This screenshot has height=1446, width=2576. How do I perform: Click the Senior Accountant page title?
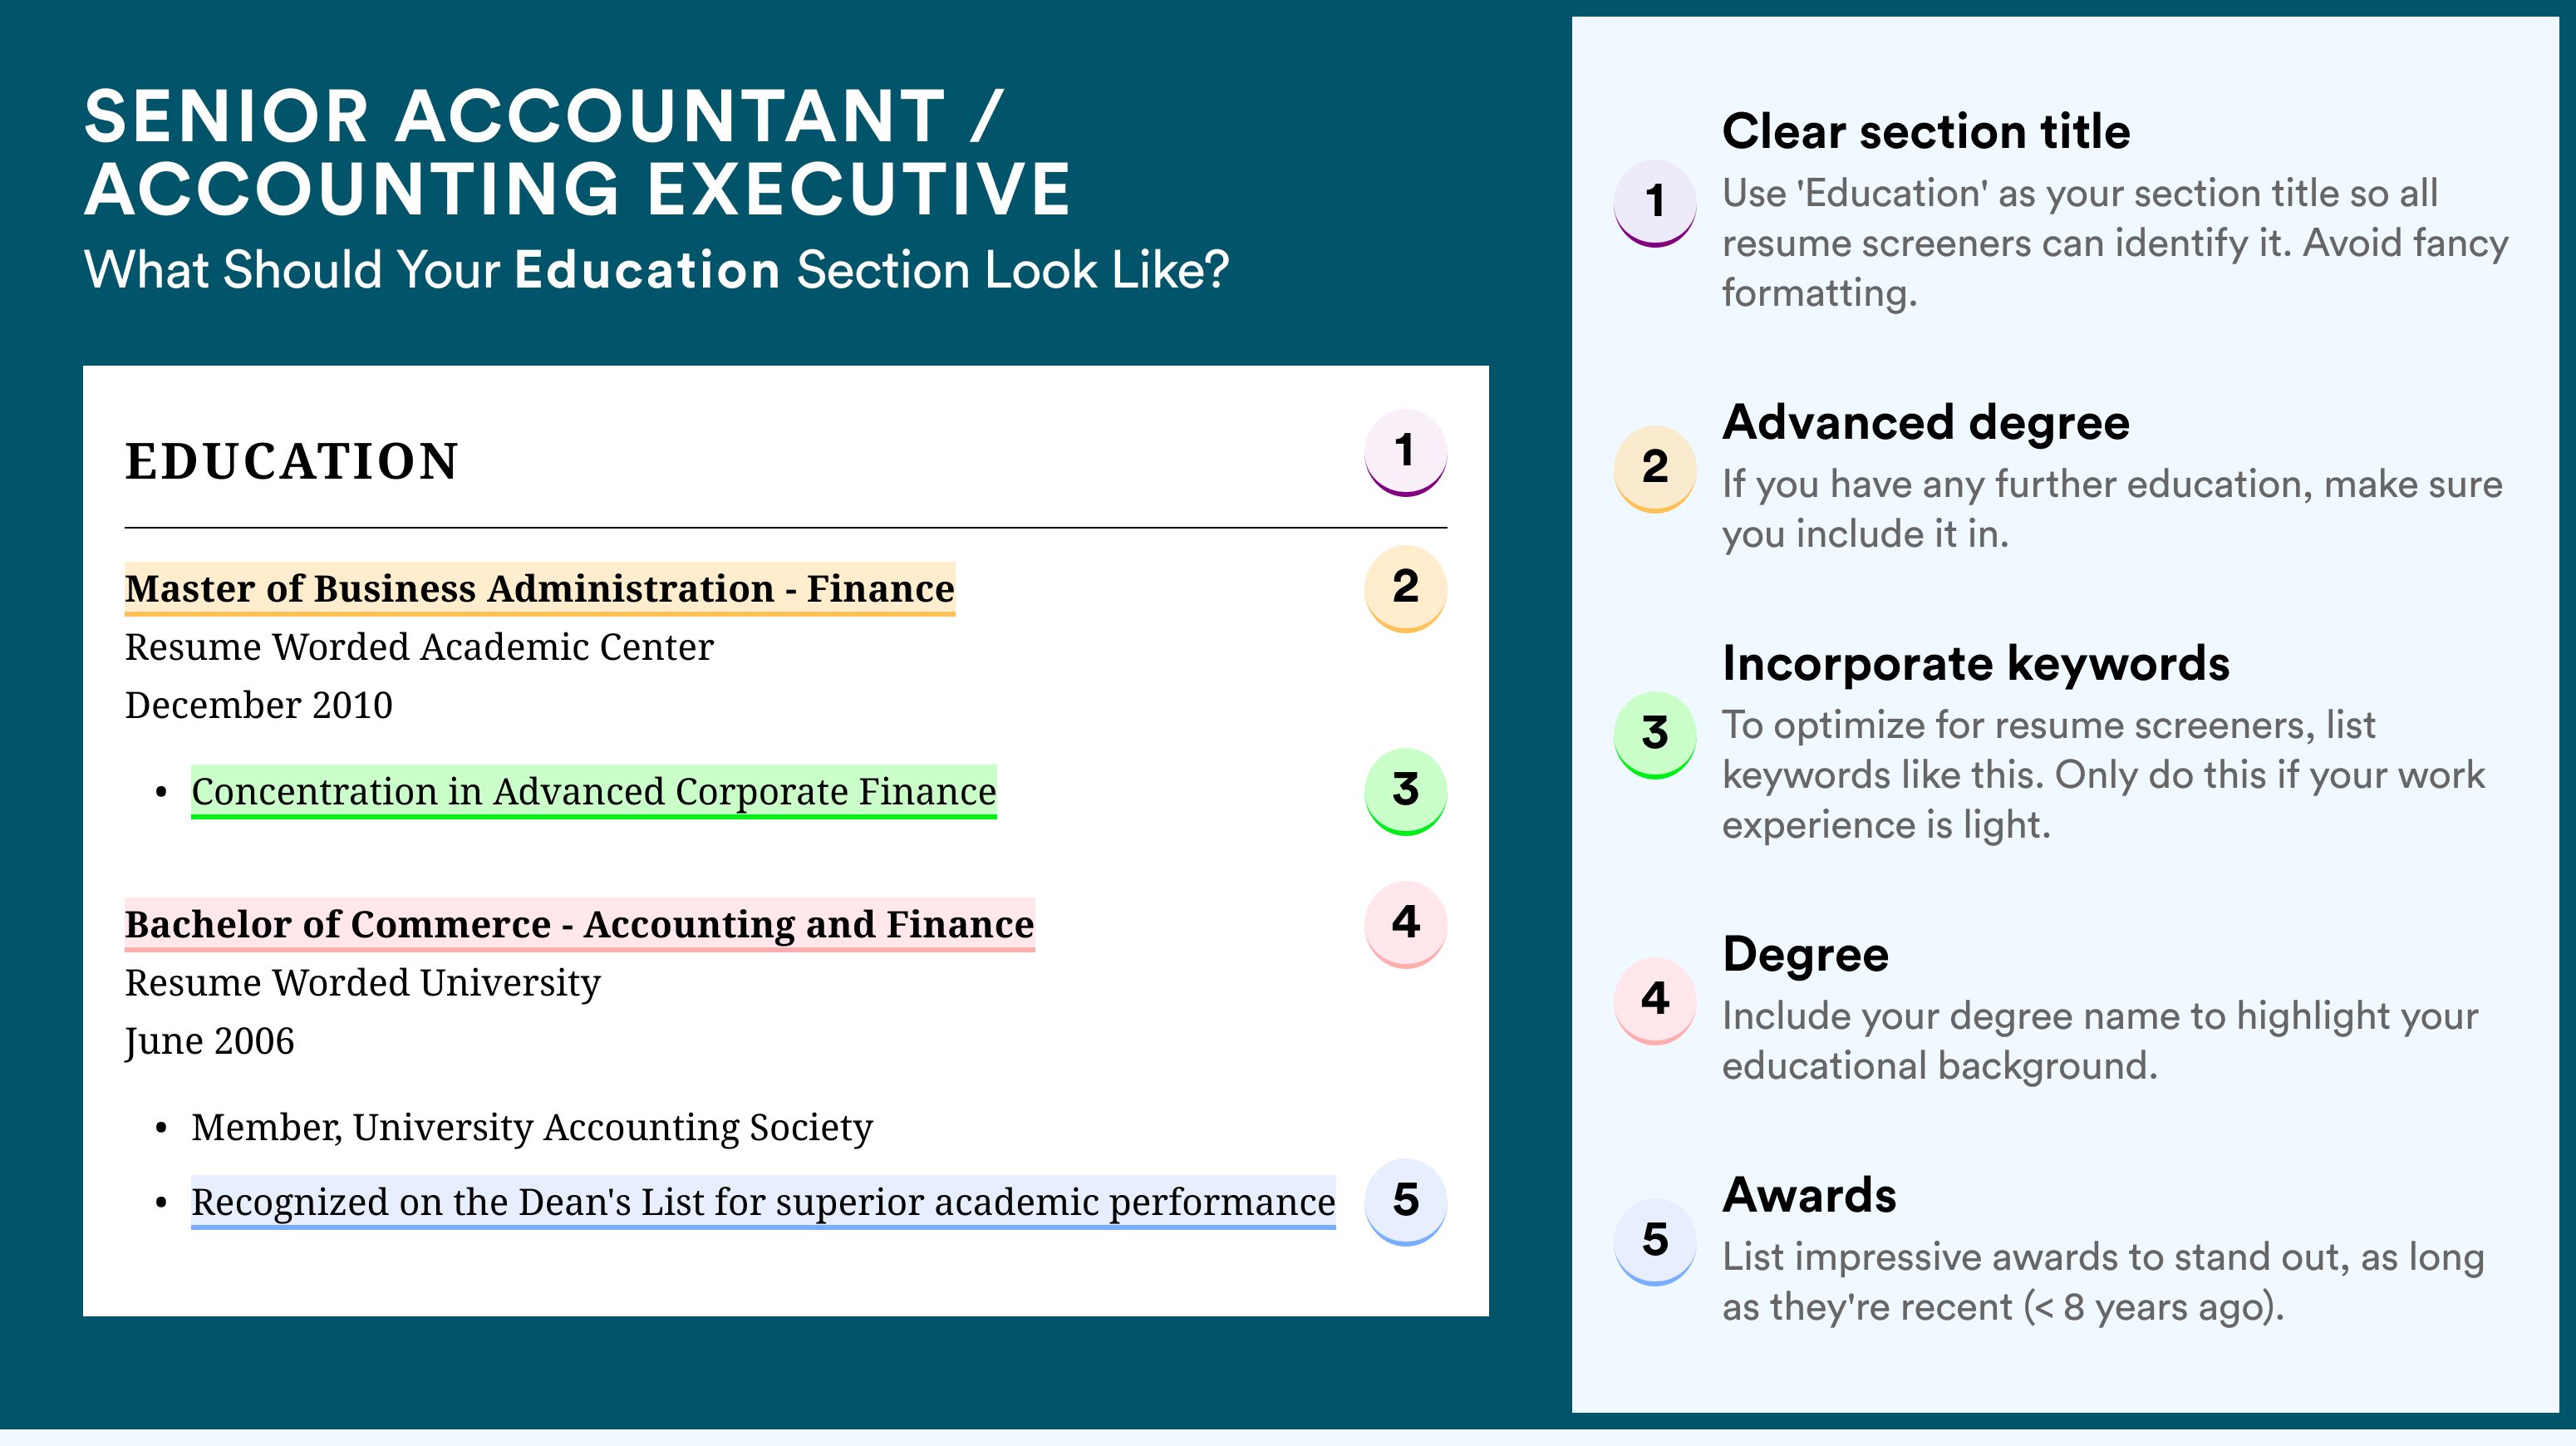[x=577, y=152]
